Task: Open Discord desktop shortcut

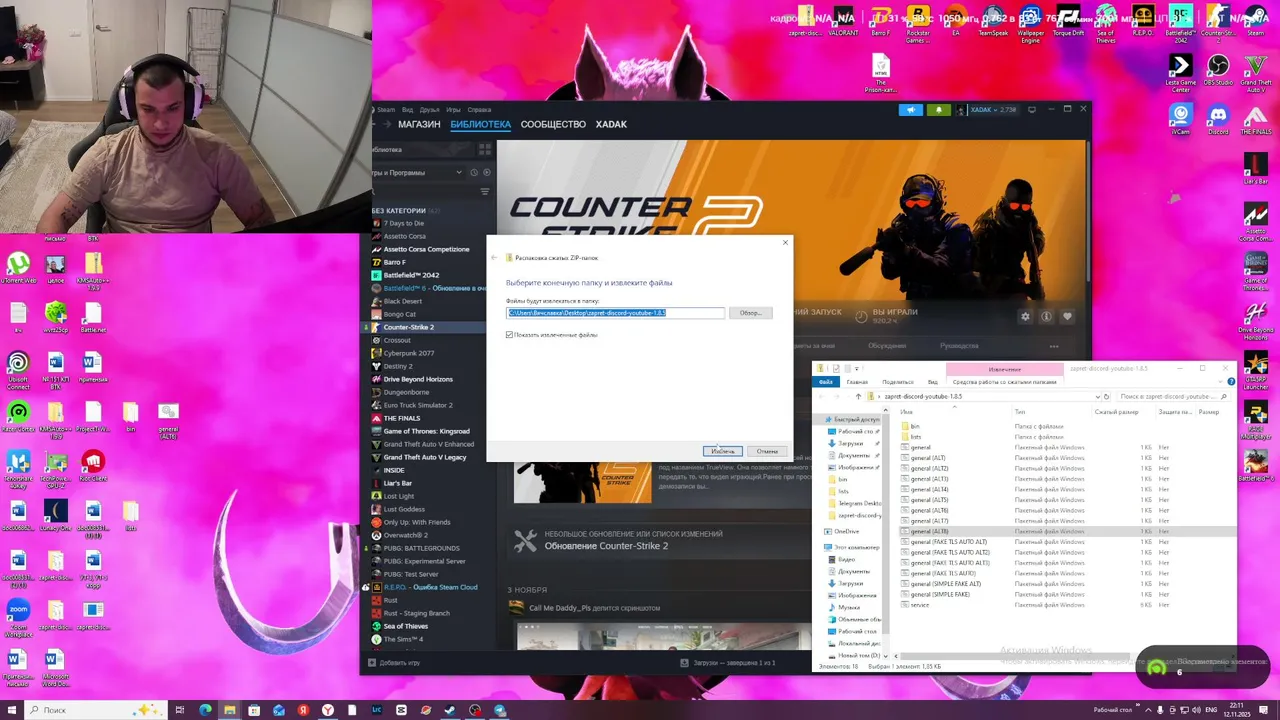Action: point(1218,120)
